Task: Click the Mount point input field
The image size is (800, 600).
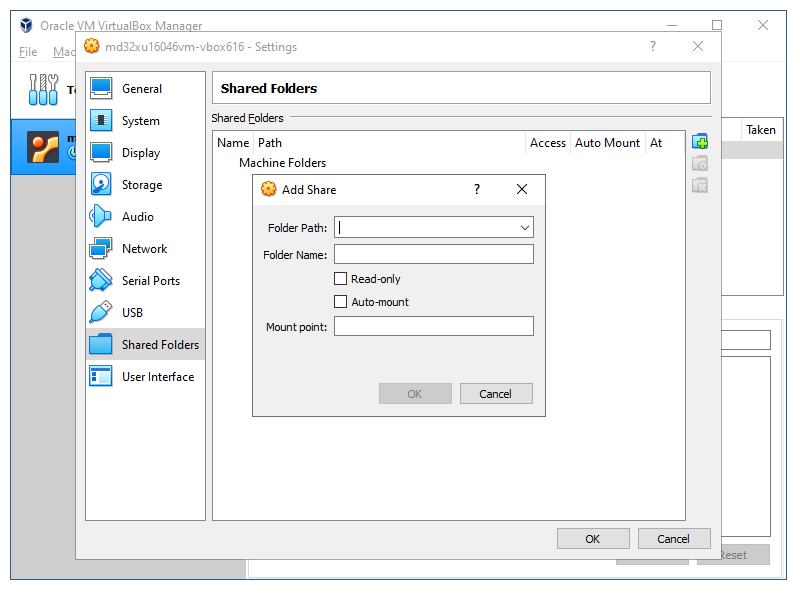Action: pyautogui.click(x=433, y=326)
